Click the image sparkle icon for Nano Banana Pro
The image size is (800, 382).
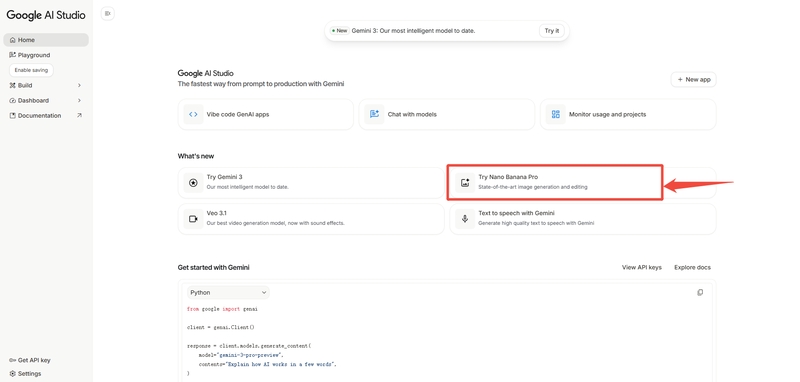(x=465, y=183)
